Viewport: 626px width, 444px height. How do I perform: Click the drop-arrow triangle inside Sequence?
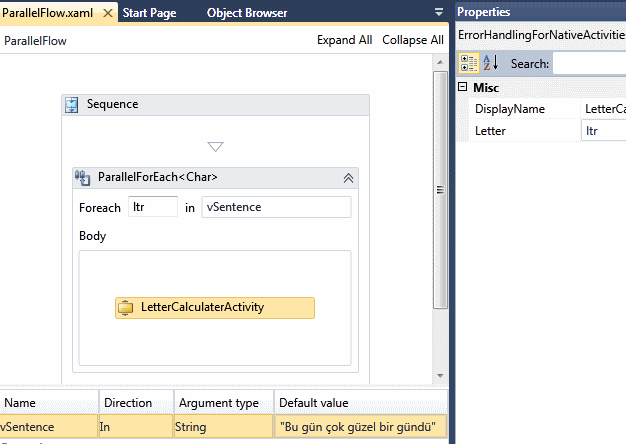coord(215,147)
